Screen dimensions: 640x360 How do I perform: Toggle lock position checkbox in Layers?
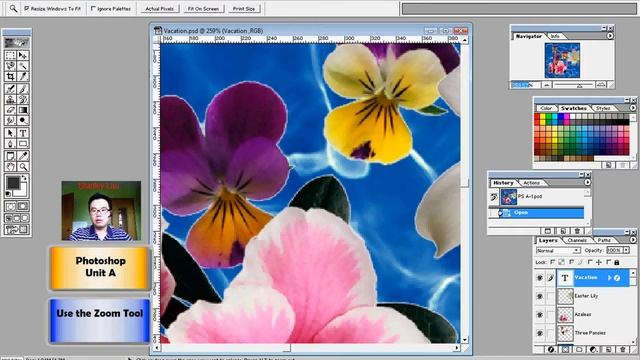(590, 262)
